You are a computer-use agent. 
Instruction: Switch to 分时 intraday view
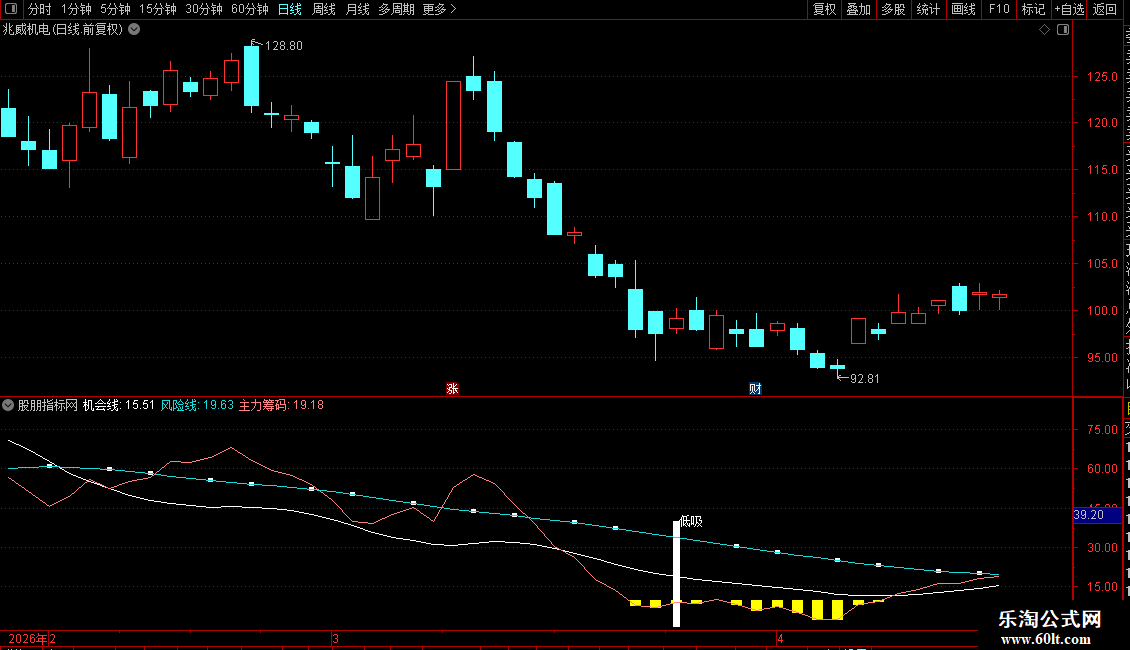[40, 9]
